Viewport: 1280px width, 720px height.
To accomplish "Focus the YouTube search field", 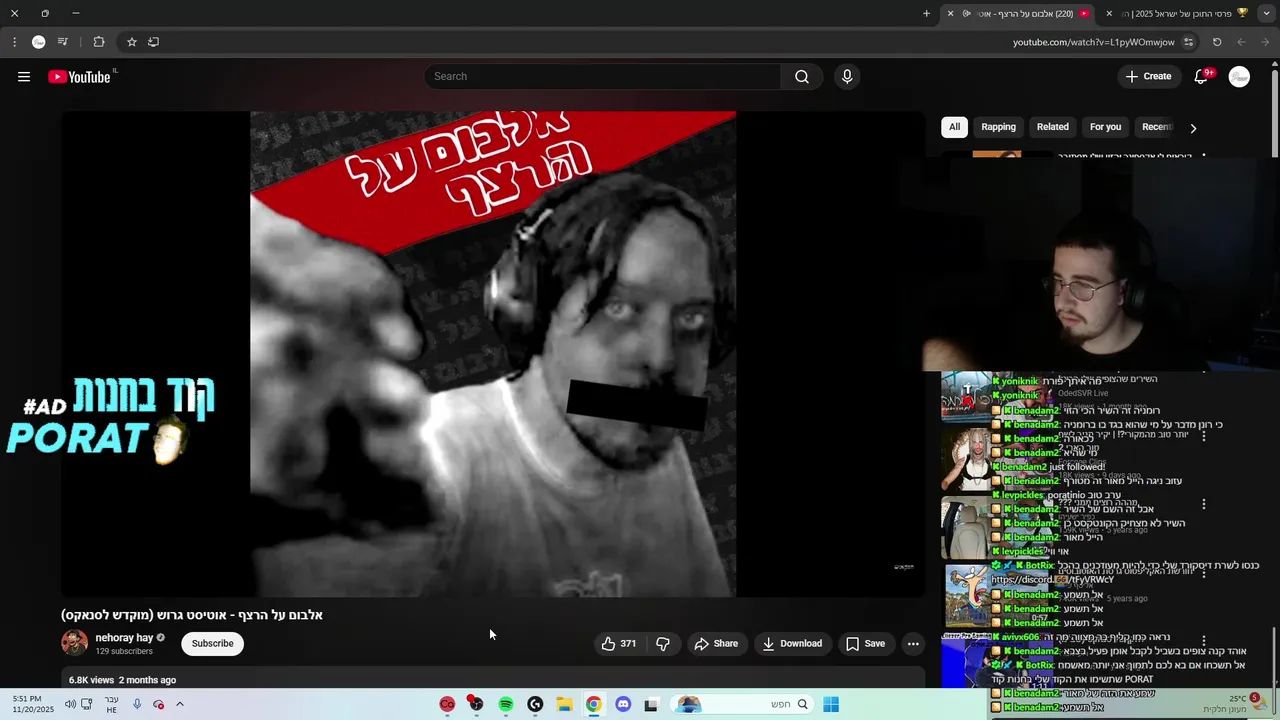I will (603, 77).
